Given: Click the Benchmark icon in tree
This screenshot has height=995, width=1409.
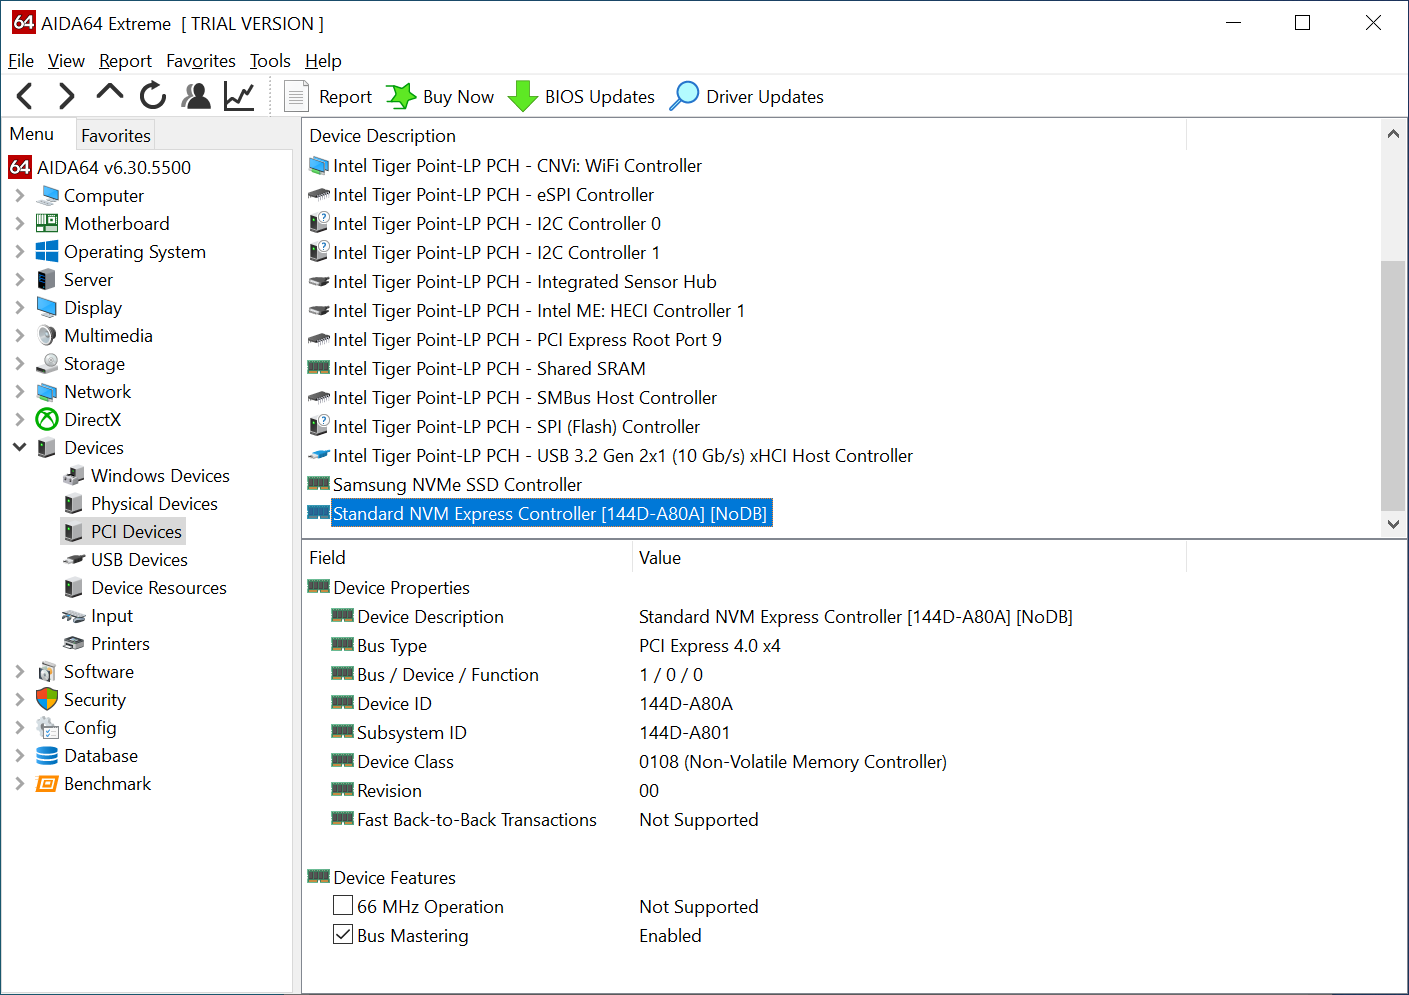Looking at the screenshot, I should (47, 784).
